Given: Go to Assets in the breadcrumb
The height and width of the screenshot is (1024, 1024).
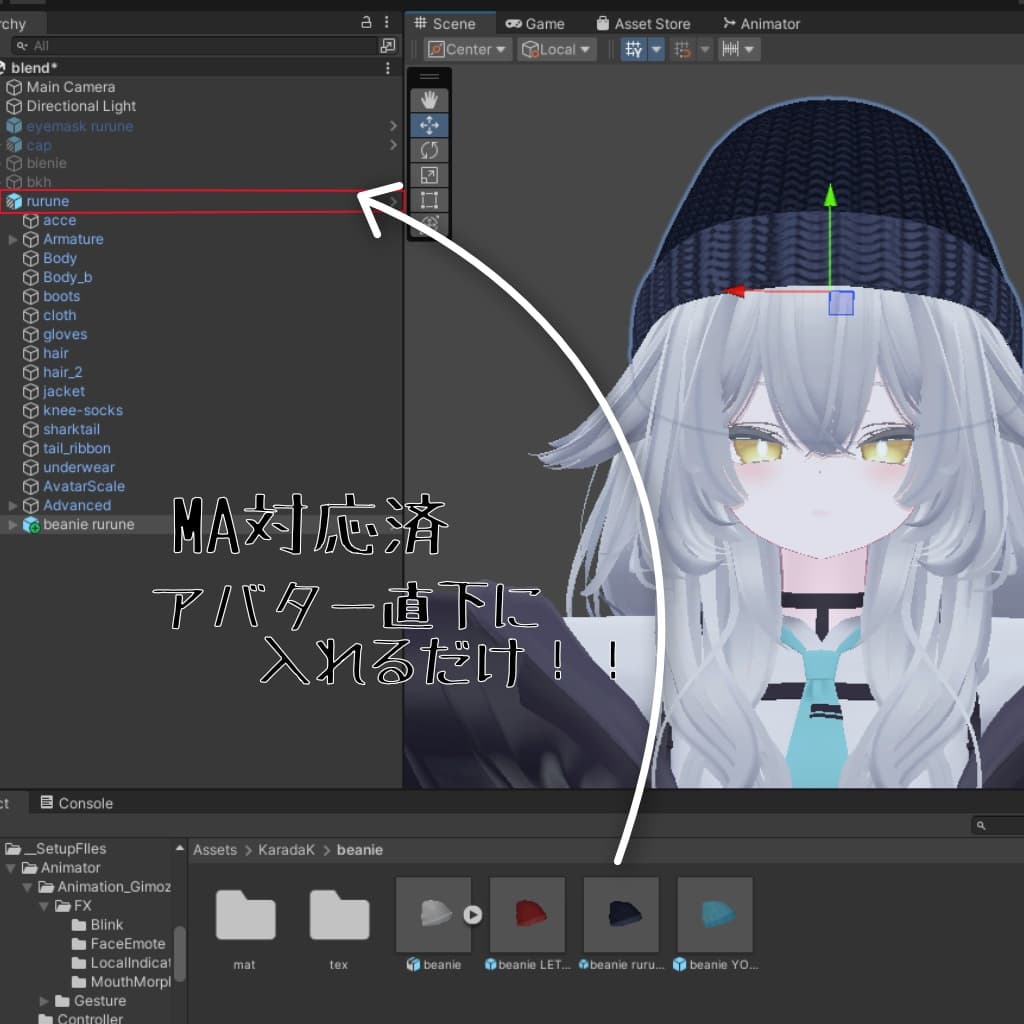Looking at the screenshot, I should point(215,850).
